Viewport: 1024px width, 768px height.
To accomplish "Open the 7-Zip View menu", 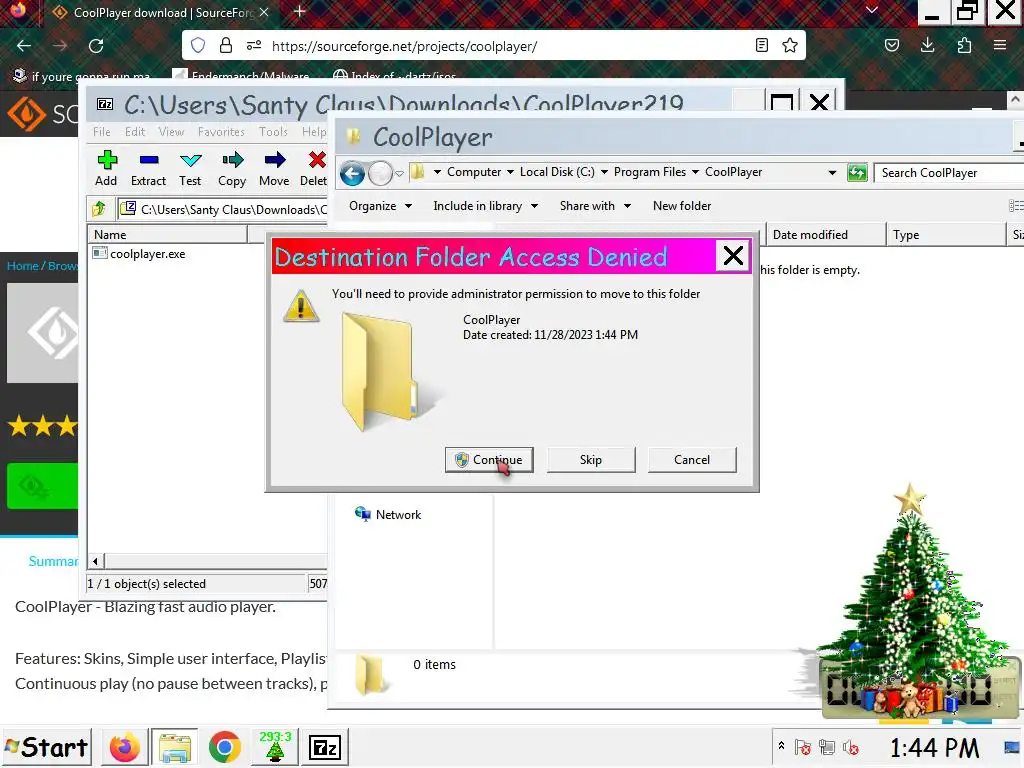I will click(x=171, y=132).
